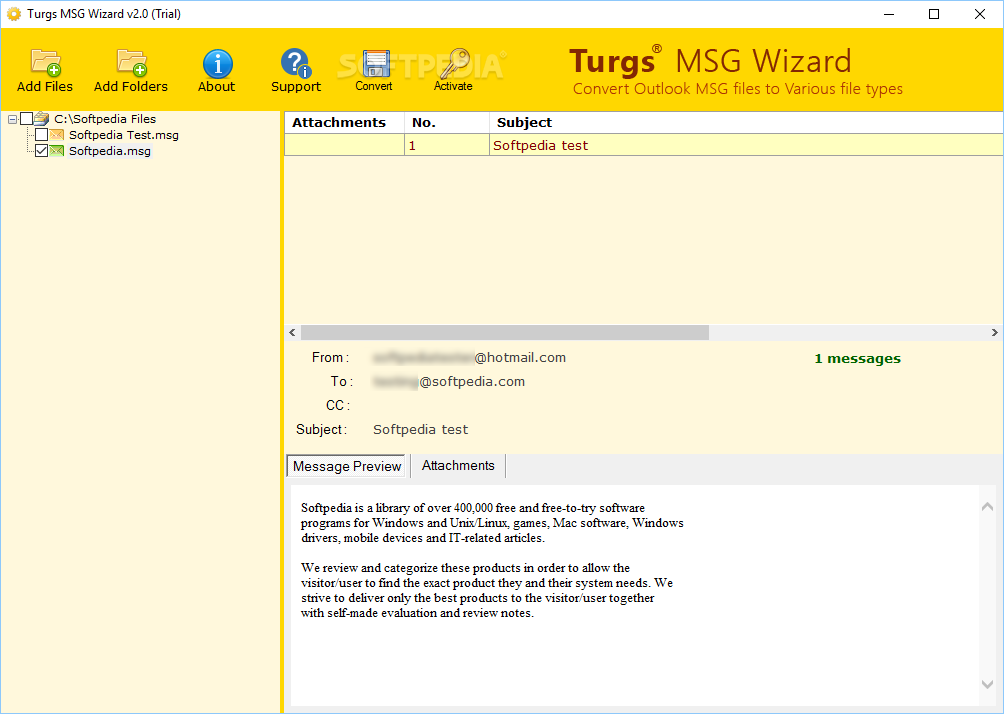This screenshot has height=714, width=1004.
Task: Click the Add Folders toolbar icon
Action: pos(132,62)
